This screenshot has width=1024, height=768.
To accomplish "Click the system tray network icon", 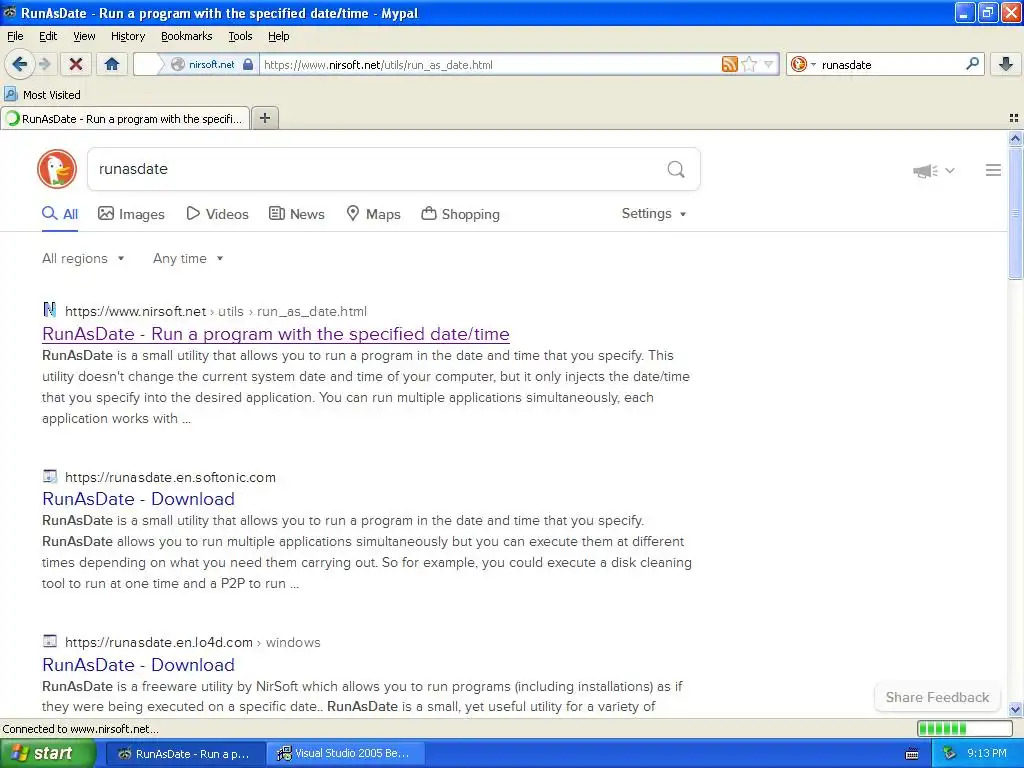I will coord(950,754).
